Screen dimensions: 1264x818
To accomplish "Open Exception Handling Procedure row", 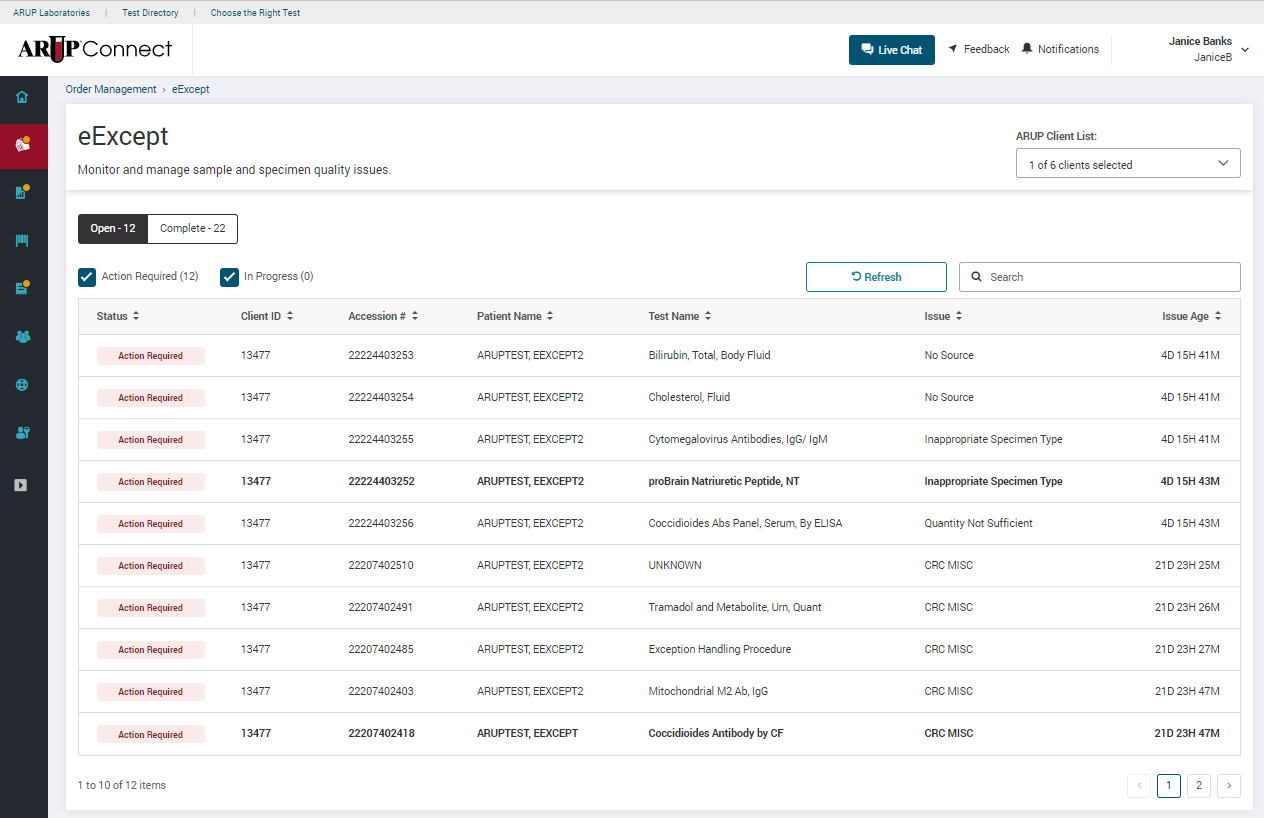I will pyautogui.click(x=720, y=649).
